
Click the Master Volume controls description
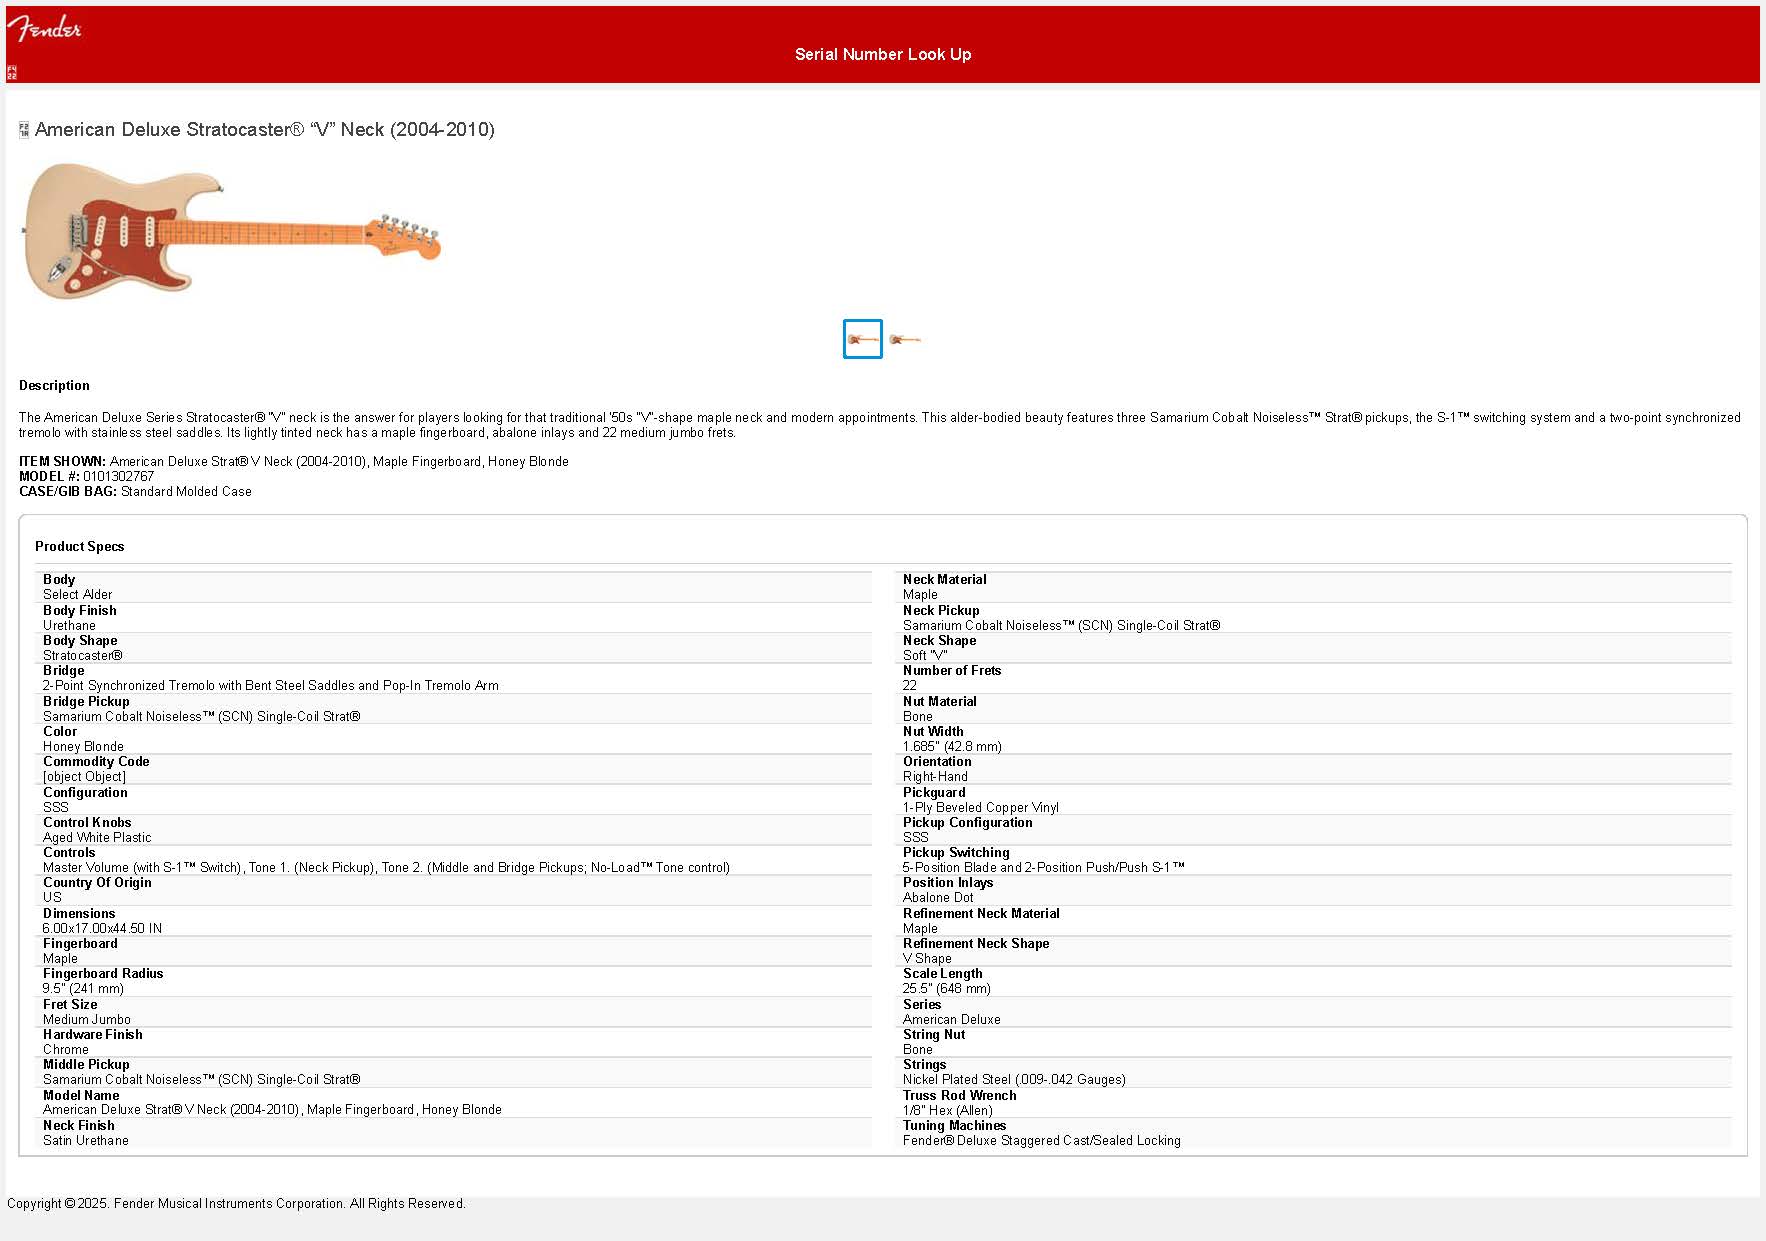click(x=386, y=867)
